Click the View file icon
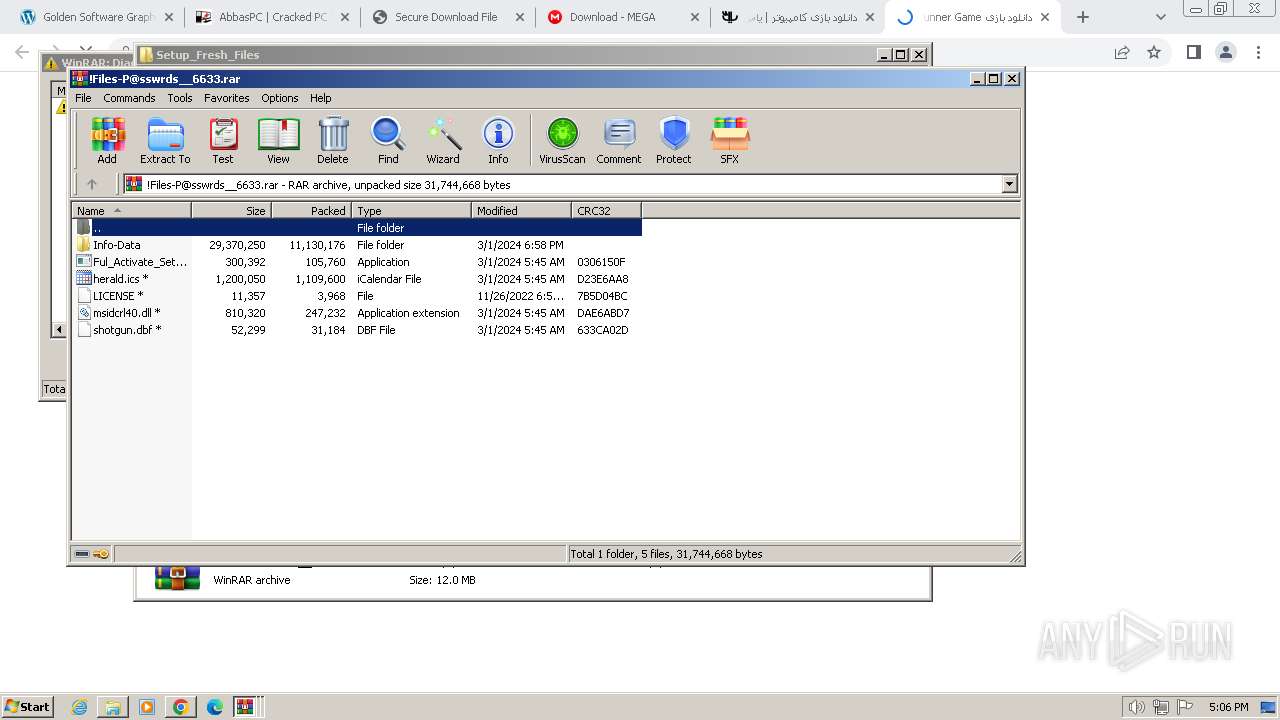This screenshot has height=720, width=1280. click(278, 140)
